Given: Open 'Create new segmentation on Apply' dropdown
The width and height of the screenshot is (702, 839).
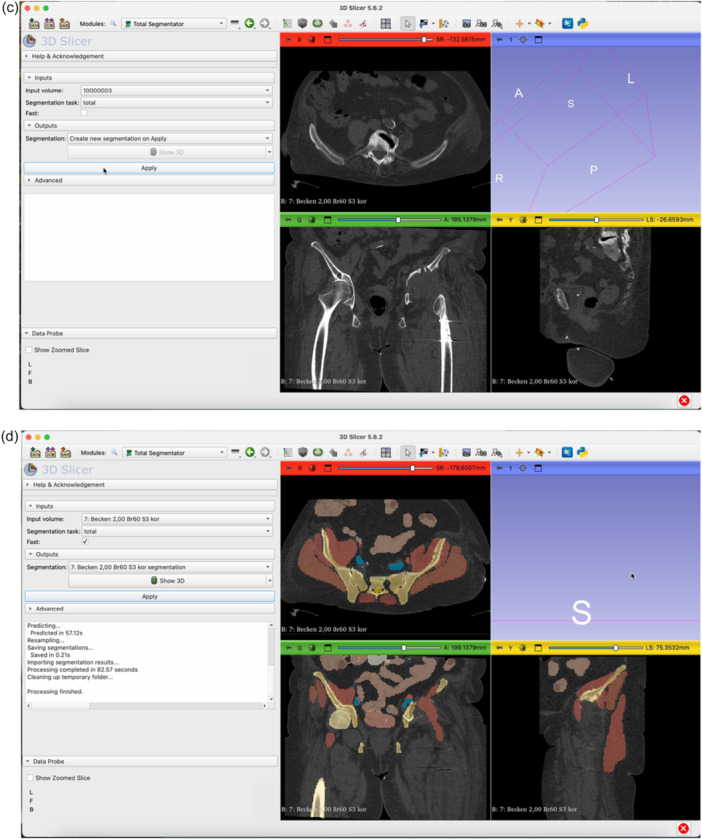Looking at the screenshot, I should (x=170, y=139).
